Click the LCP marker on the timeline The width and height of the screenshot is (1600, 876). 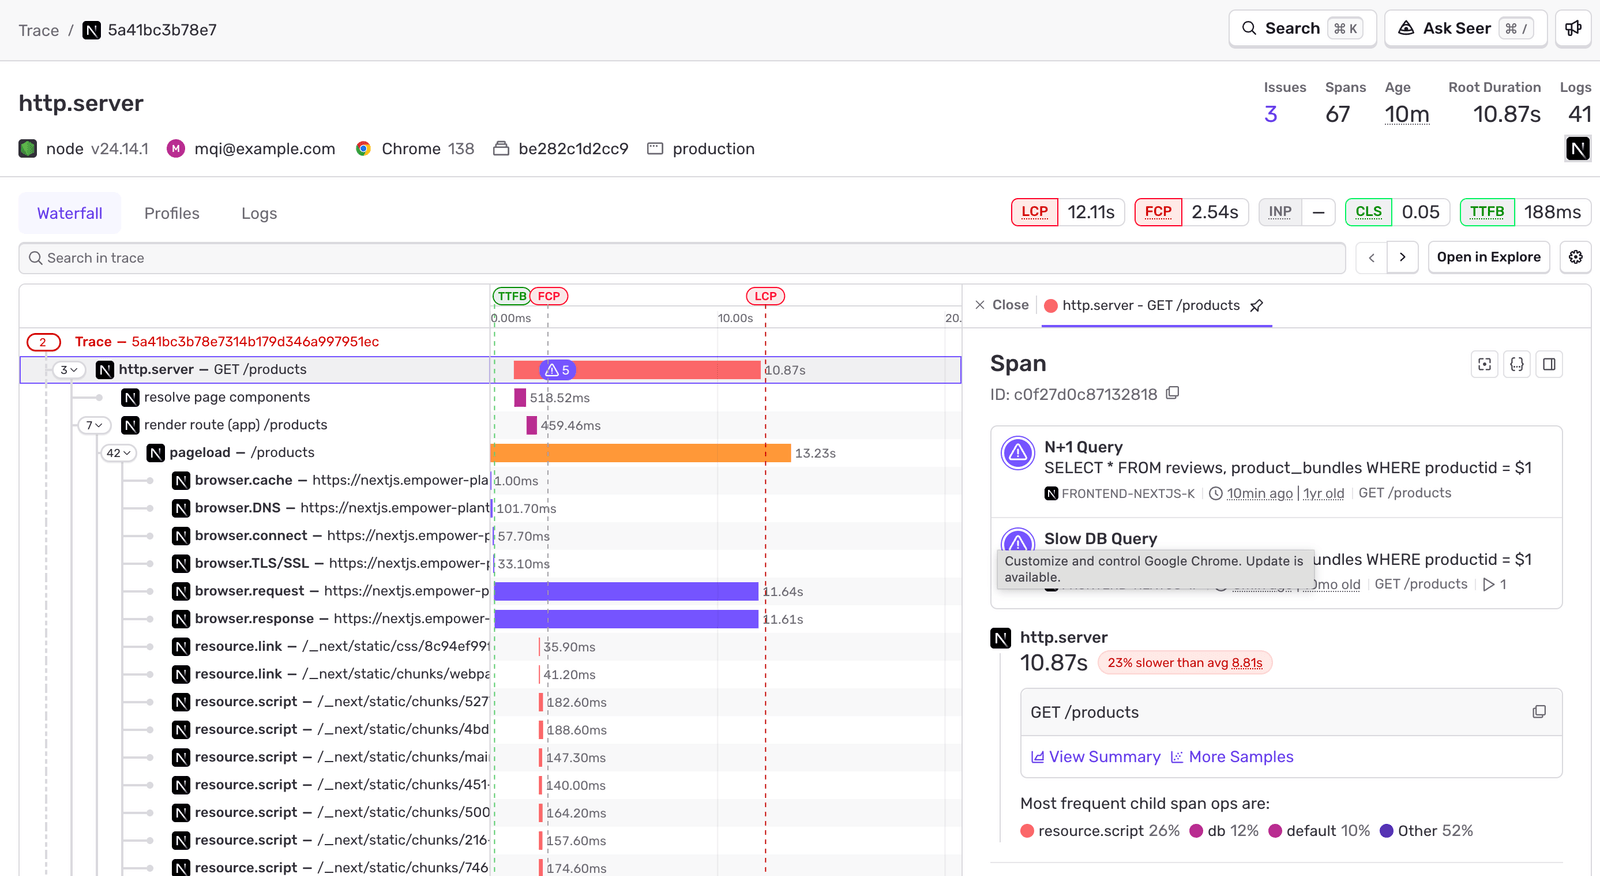[x=766, y=296]
